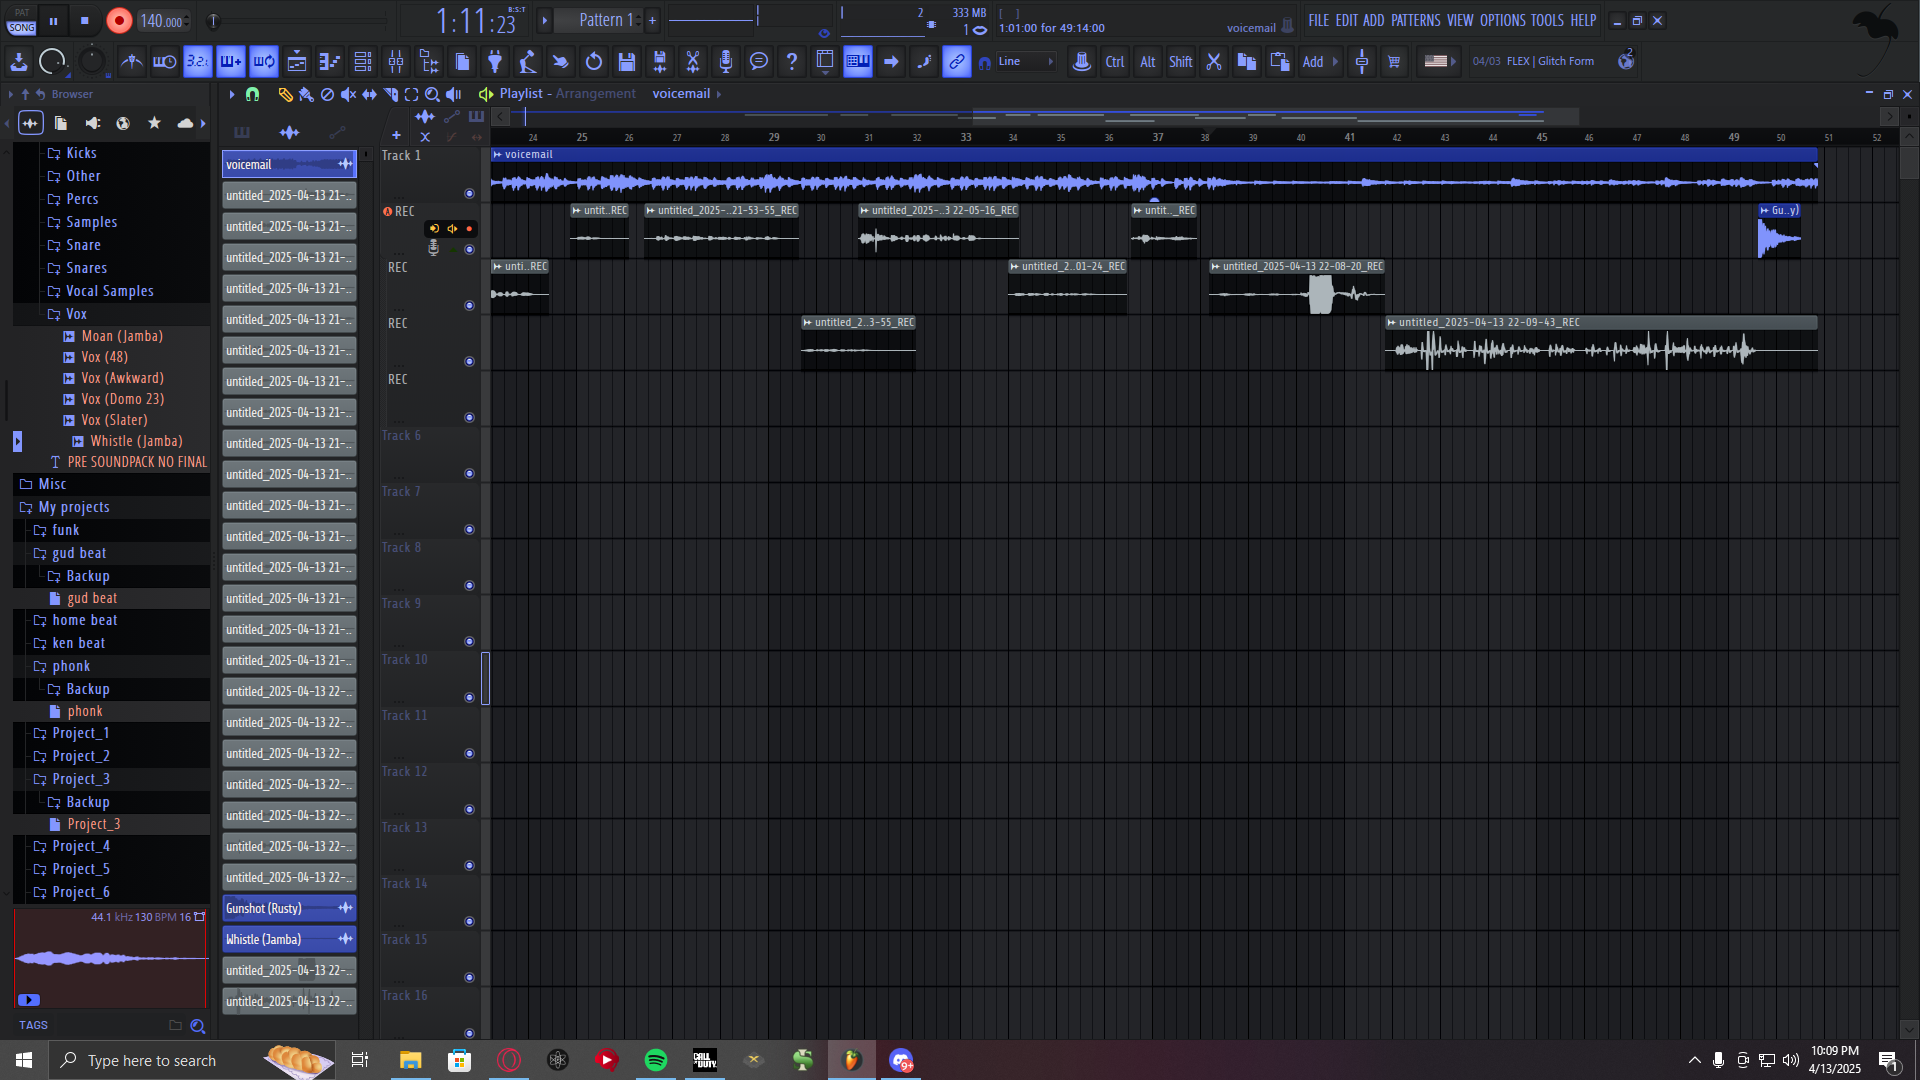
Task: Toggle the mute dot of Track 1
Action: point(469,194)
